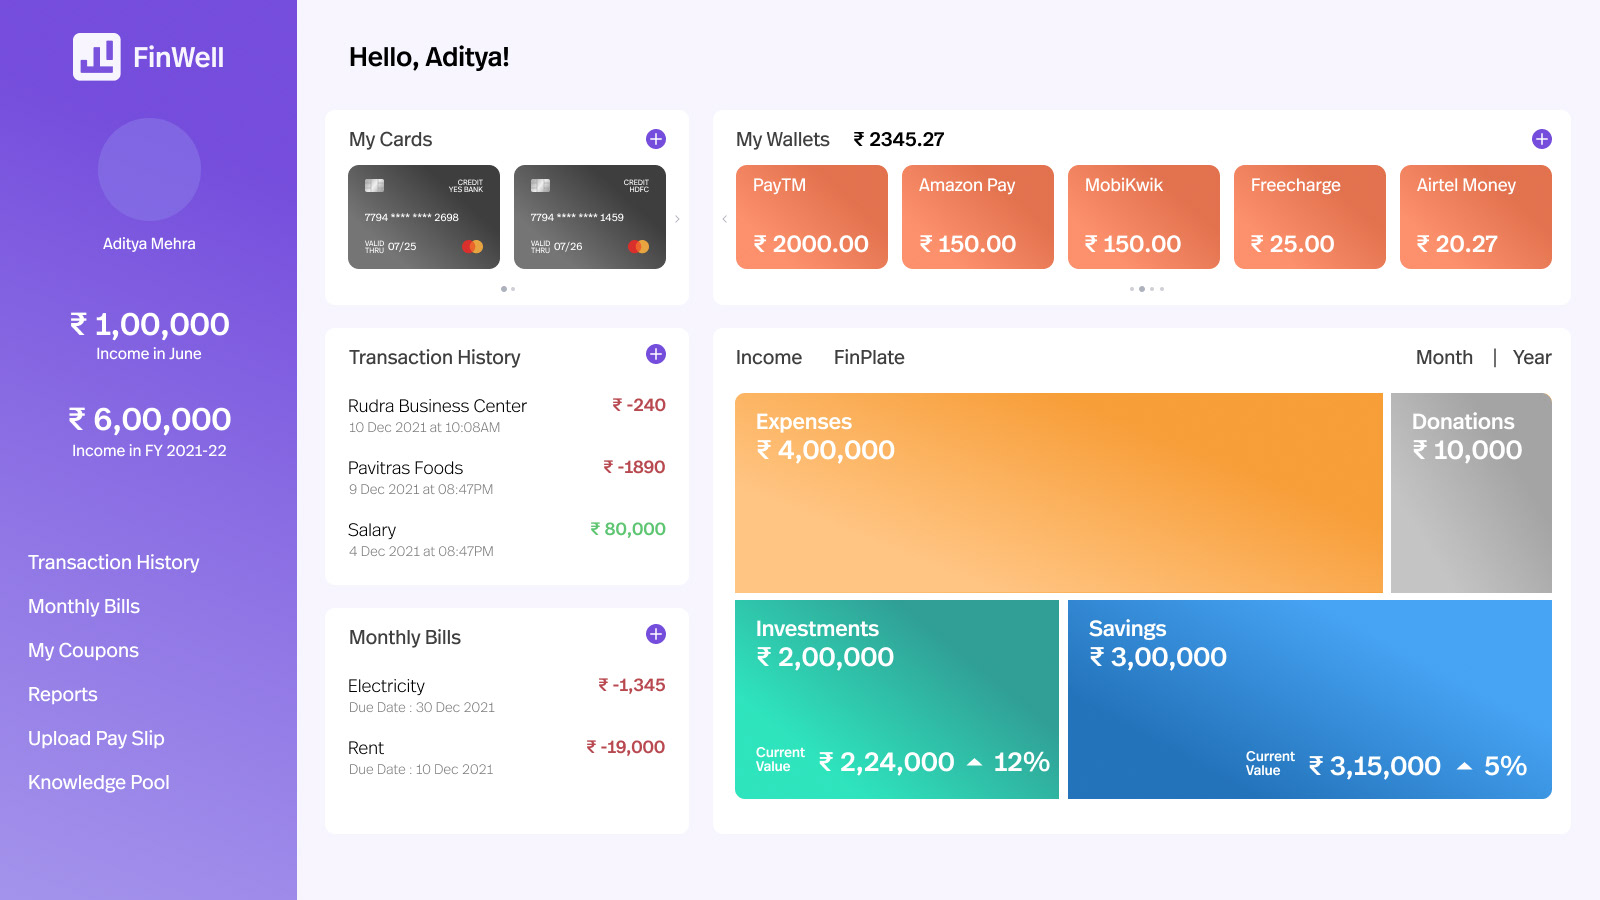The image size is (1600, 900).
Task: Click the My Cards pagination dots
Action: [x=508, y=289]
